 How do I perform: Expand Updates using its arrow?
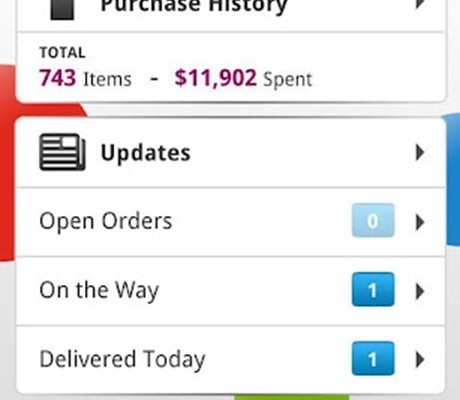pyautogui.click(x=420, y=153)
